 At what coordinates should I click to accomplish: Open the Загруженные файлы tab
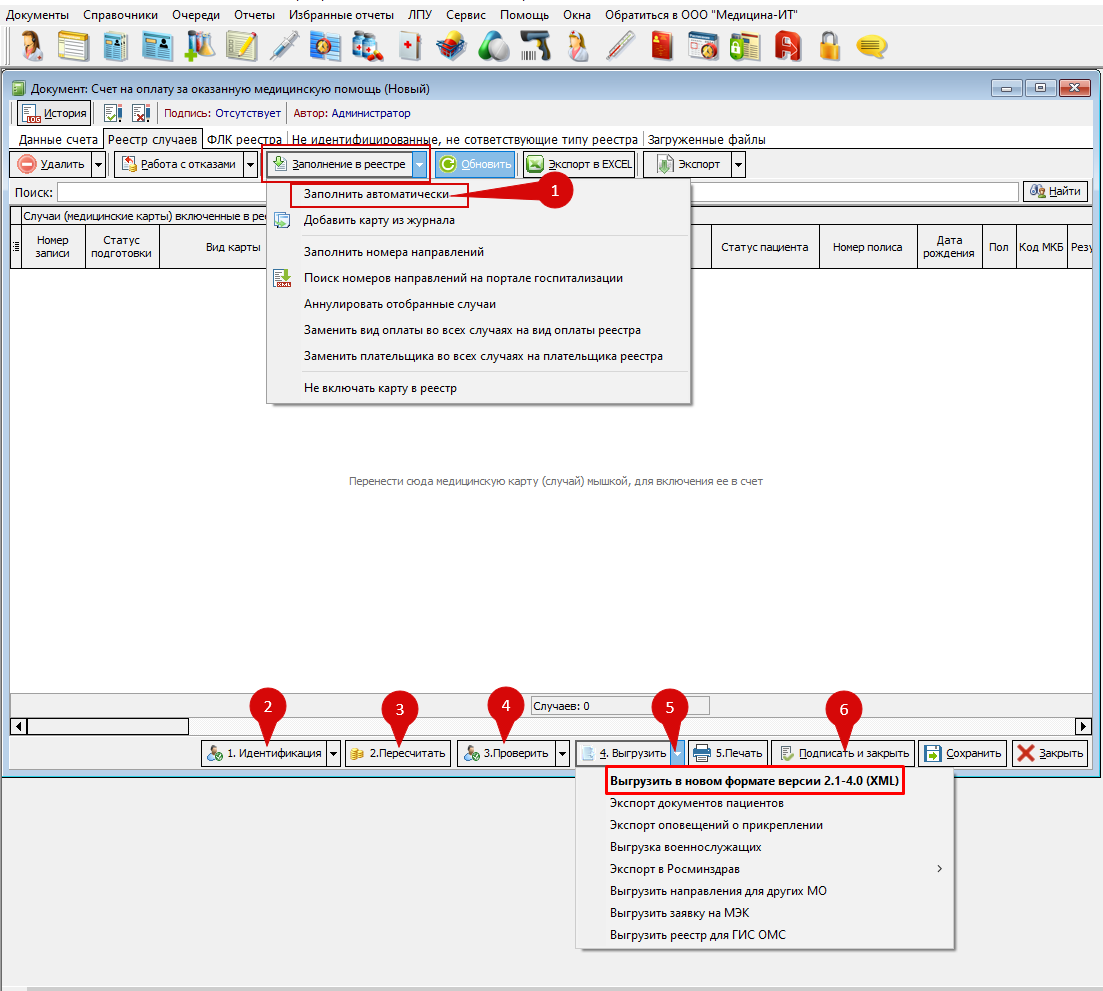[706, 139]
